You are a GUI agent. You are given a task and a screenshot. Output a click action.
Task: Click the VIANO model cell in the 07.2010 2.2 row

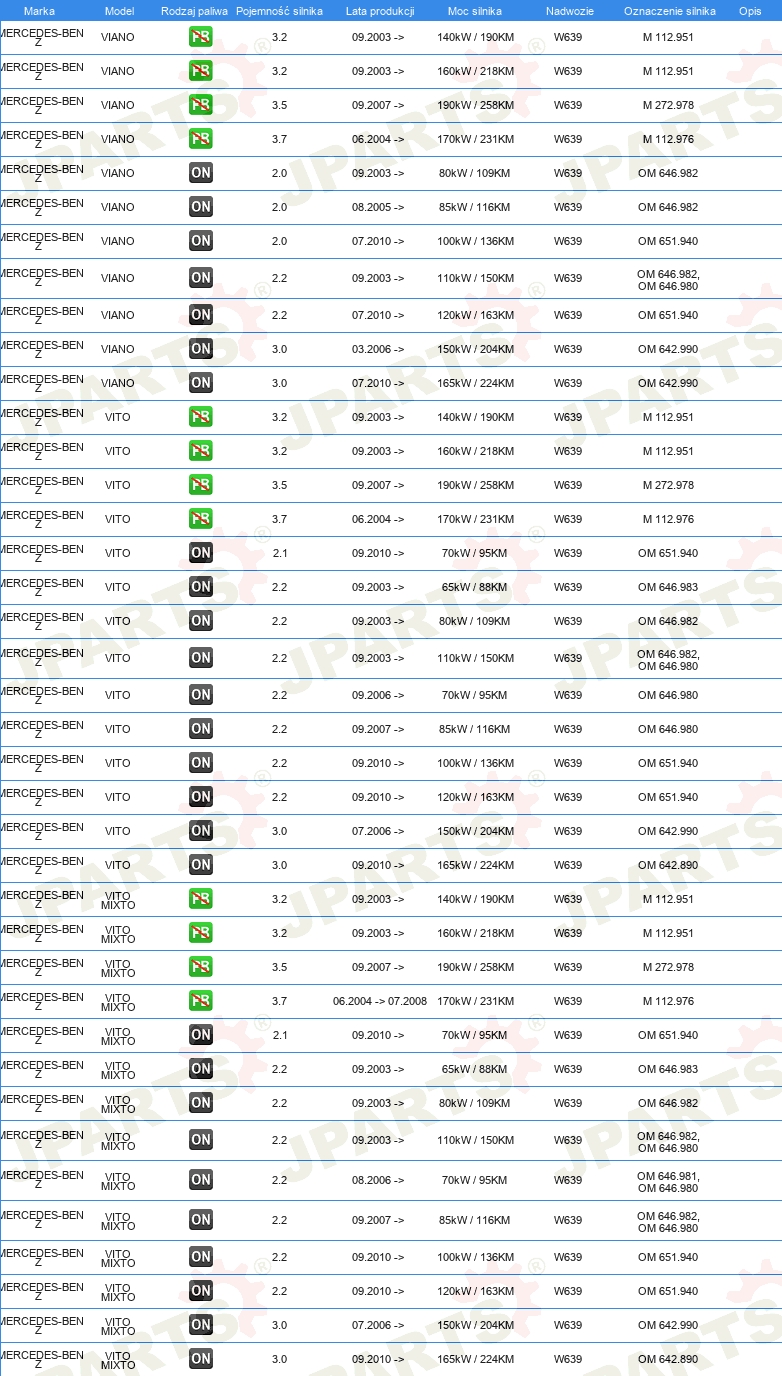click(x=118, y=315)
